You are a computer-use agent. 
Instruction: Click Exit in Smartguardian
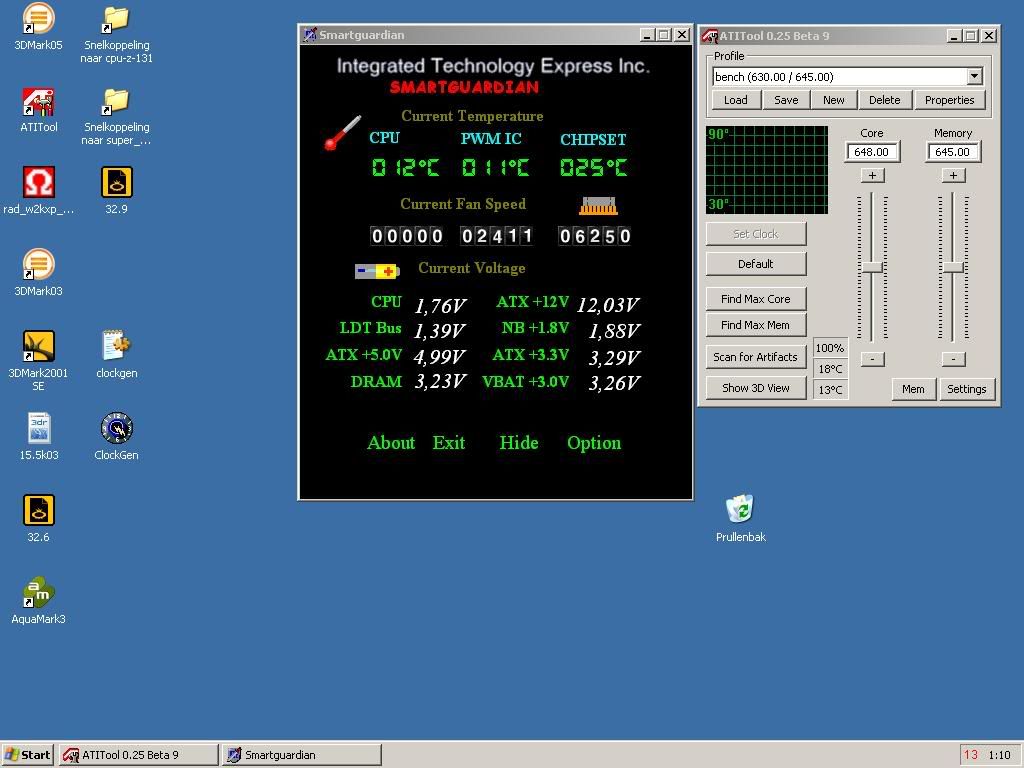449,443
